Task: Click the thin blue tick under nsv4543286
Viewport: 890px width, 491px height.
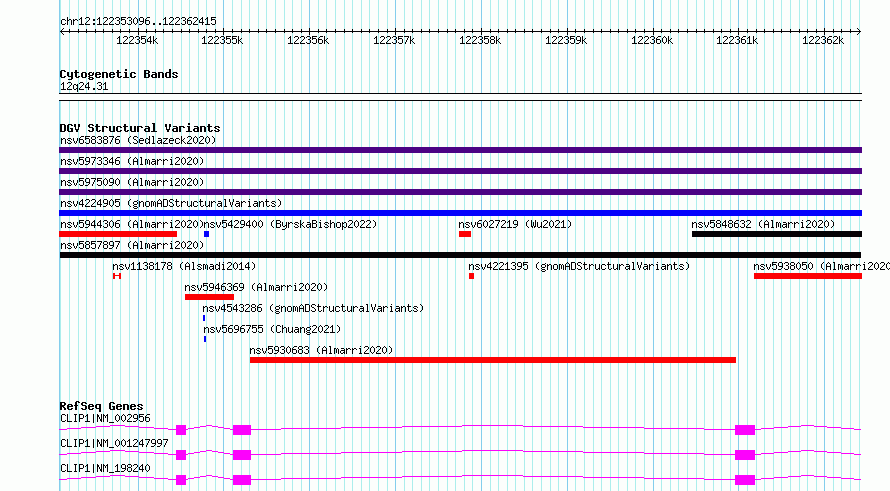Action: coord(204,318)
